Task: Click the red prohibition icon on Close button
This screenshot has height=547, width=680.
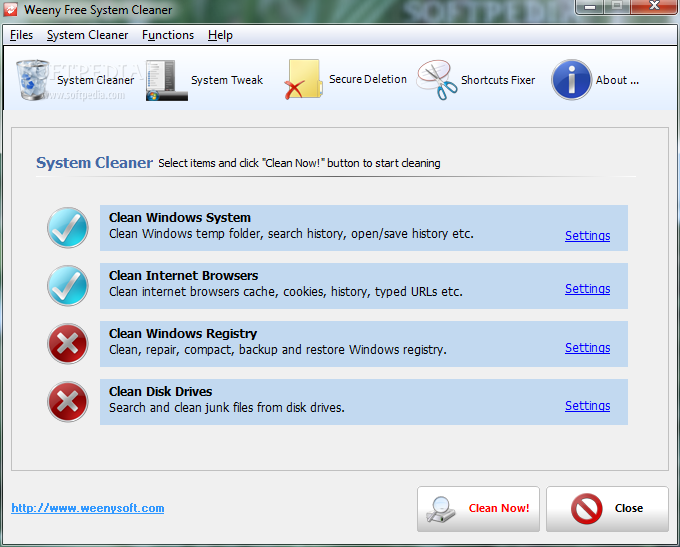Action: tap(586, 508)
